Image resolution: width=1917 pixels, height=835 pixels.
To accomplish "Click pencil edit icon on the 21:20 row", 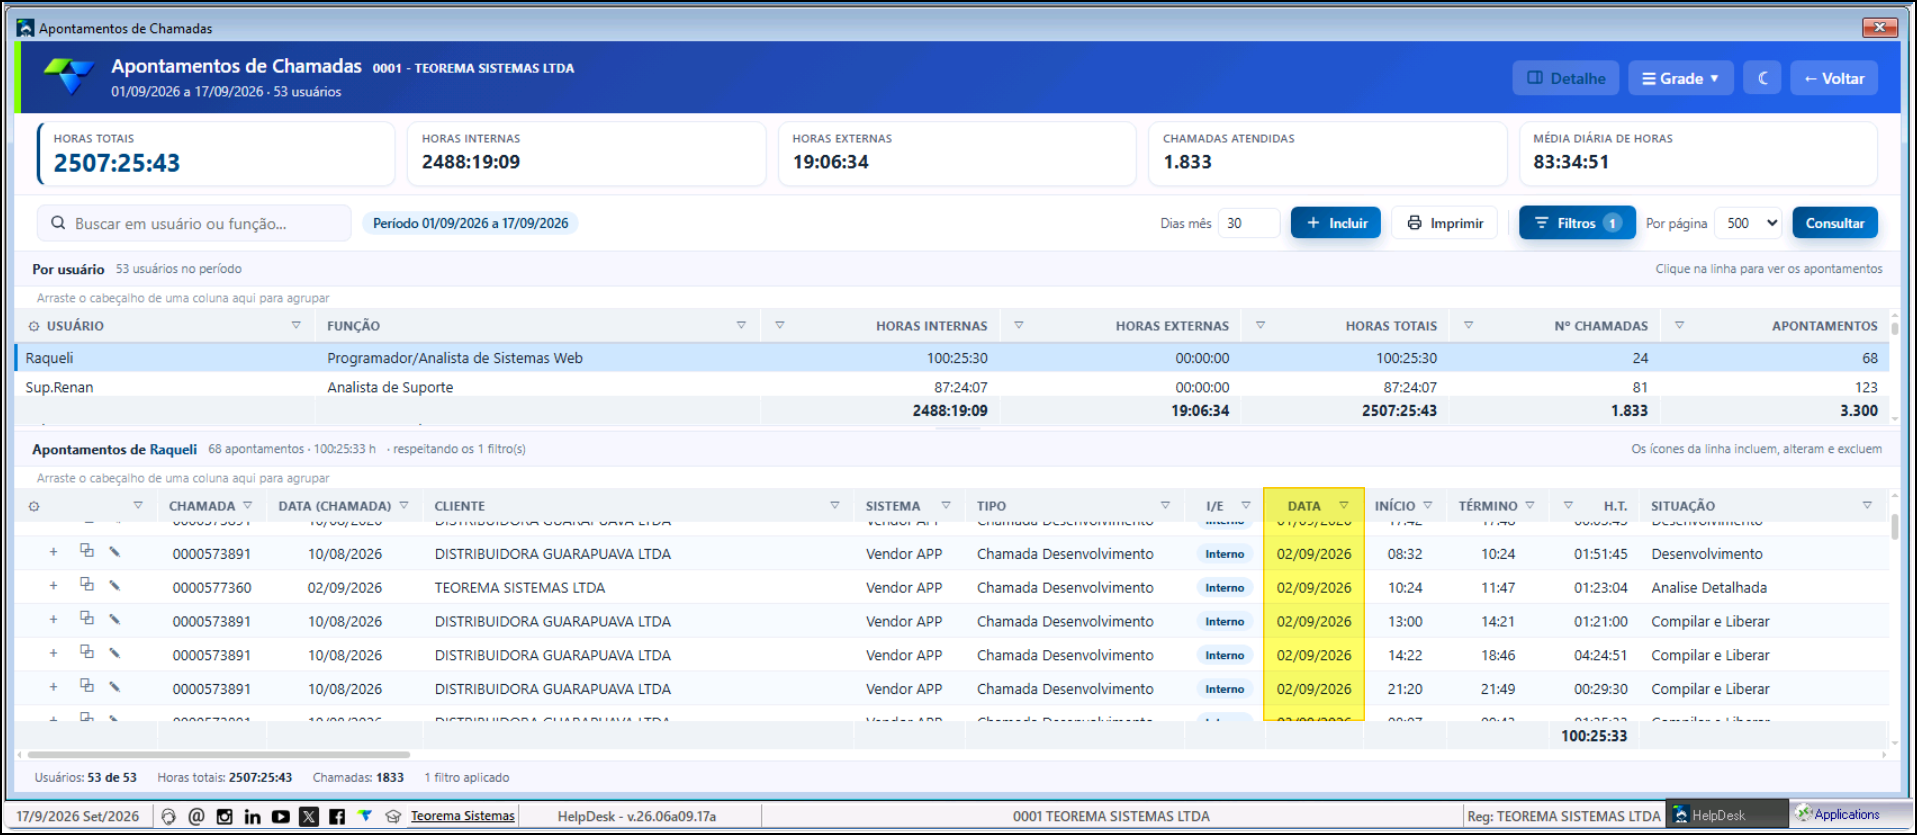I will 114,687.
